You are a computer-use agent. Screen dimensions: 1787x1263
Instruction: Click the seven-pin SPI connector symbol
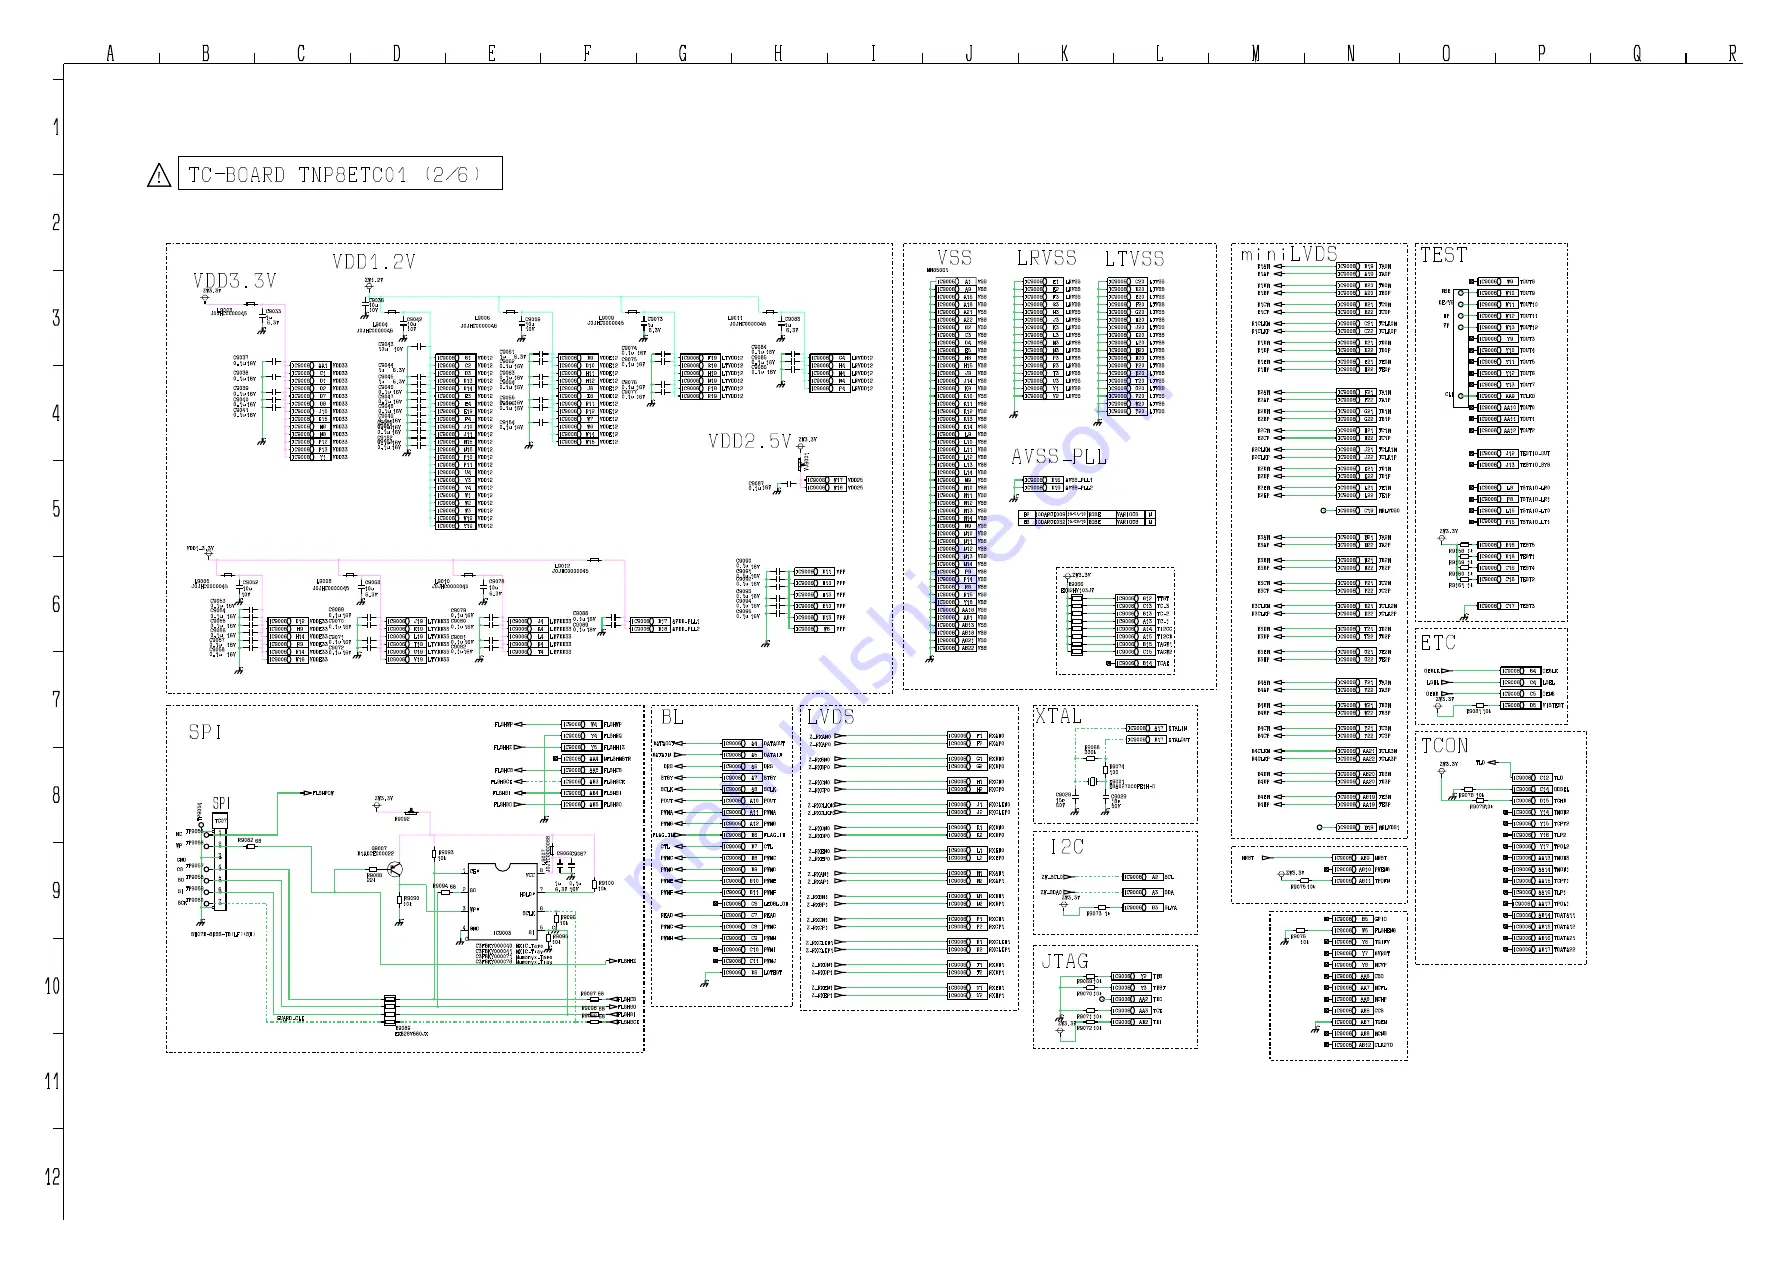pyautogui.click(x=220, y=862)
